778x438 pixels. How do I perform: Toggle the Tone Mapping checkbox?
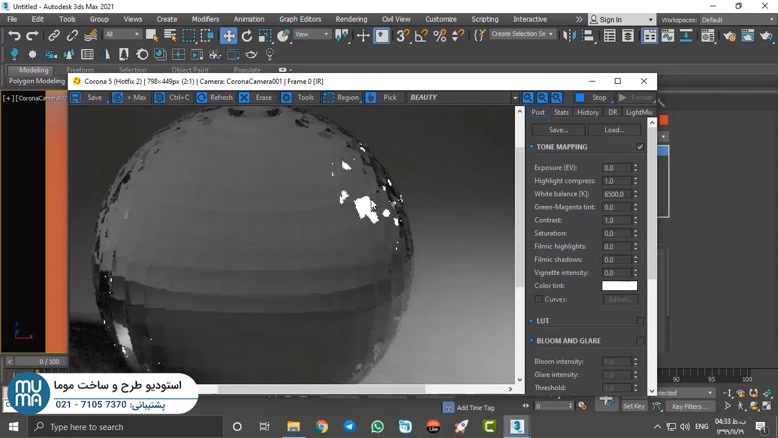[640, 147]
